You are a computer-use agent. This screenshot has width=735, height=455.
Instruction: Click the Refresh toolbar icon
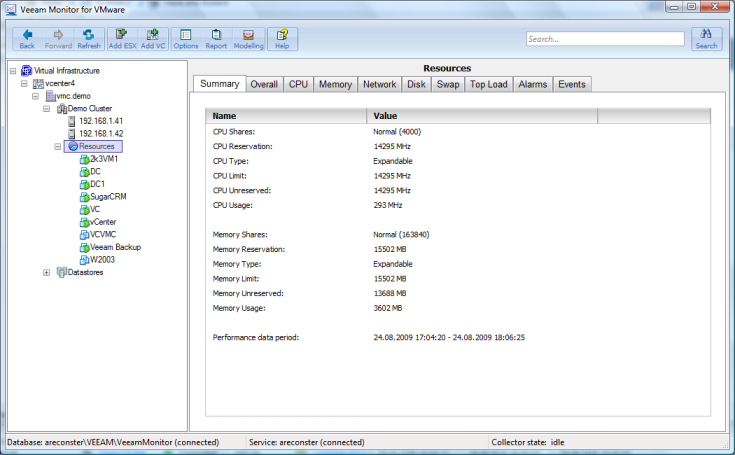pyautogui.click(x=88, y=38)
